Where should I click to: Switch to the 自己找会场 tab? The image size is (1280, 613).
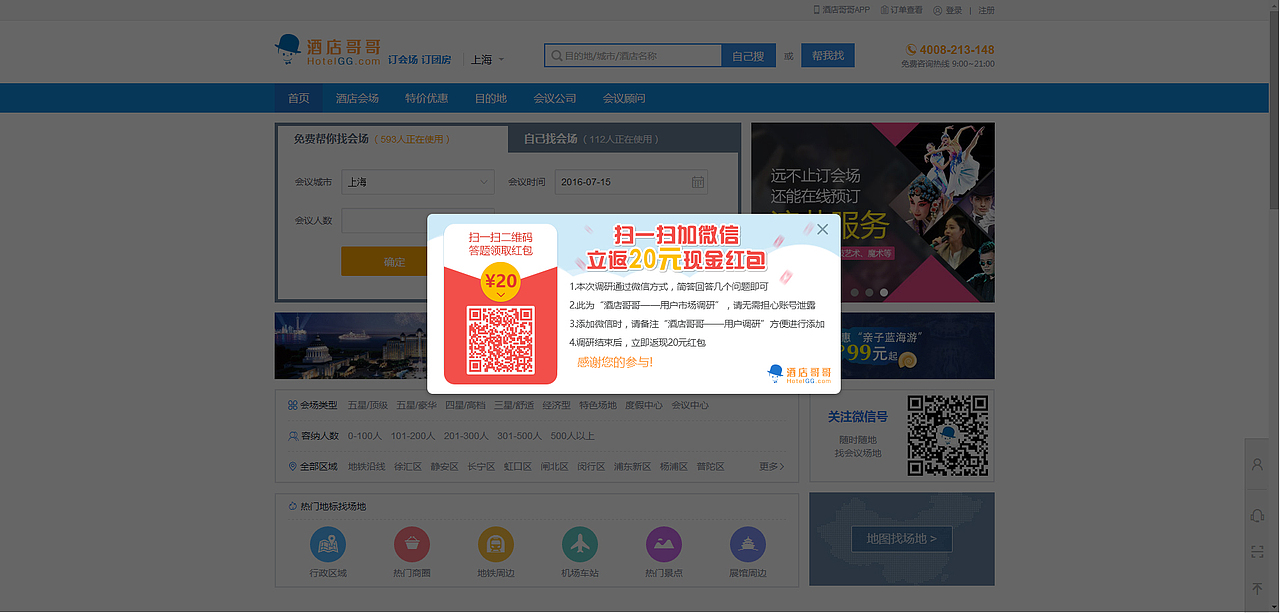click(x=624, y=139)
